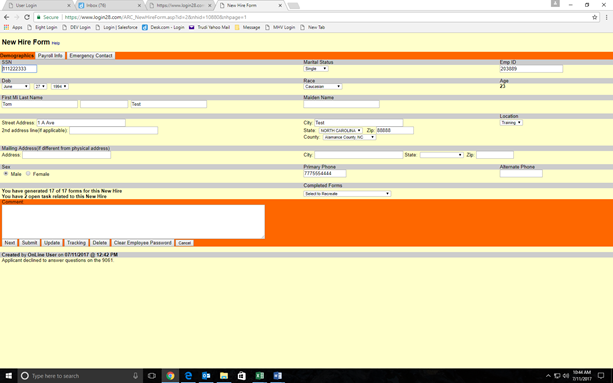The height and width of the screenshot is (383, 613).
Task: Switch to the Payroll Info tab
Action: coord(50,55)
